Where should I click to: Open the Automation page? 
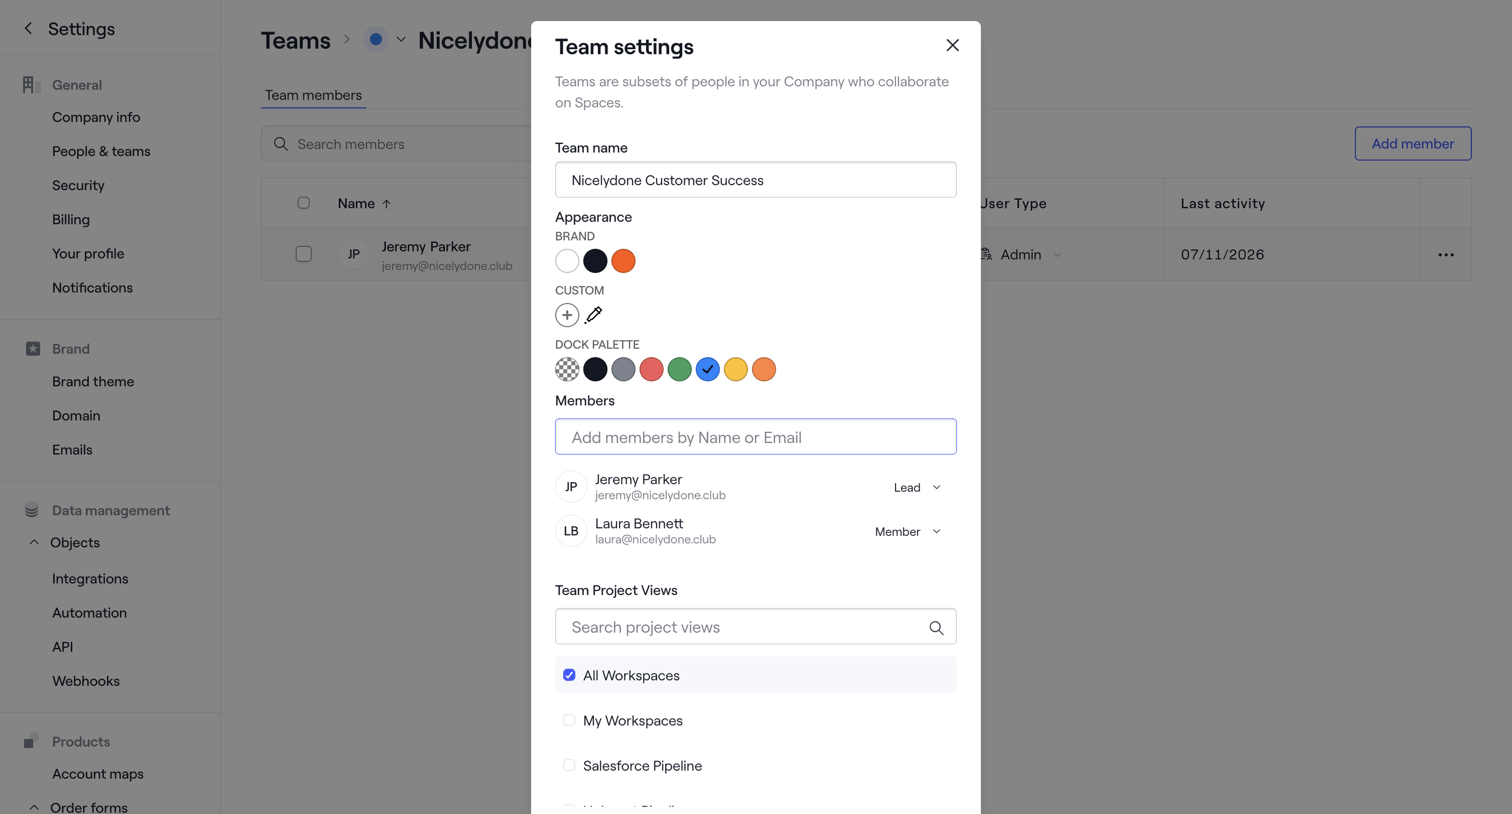89,612
